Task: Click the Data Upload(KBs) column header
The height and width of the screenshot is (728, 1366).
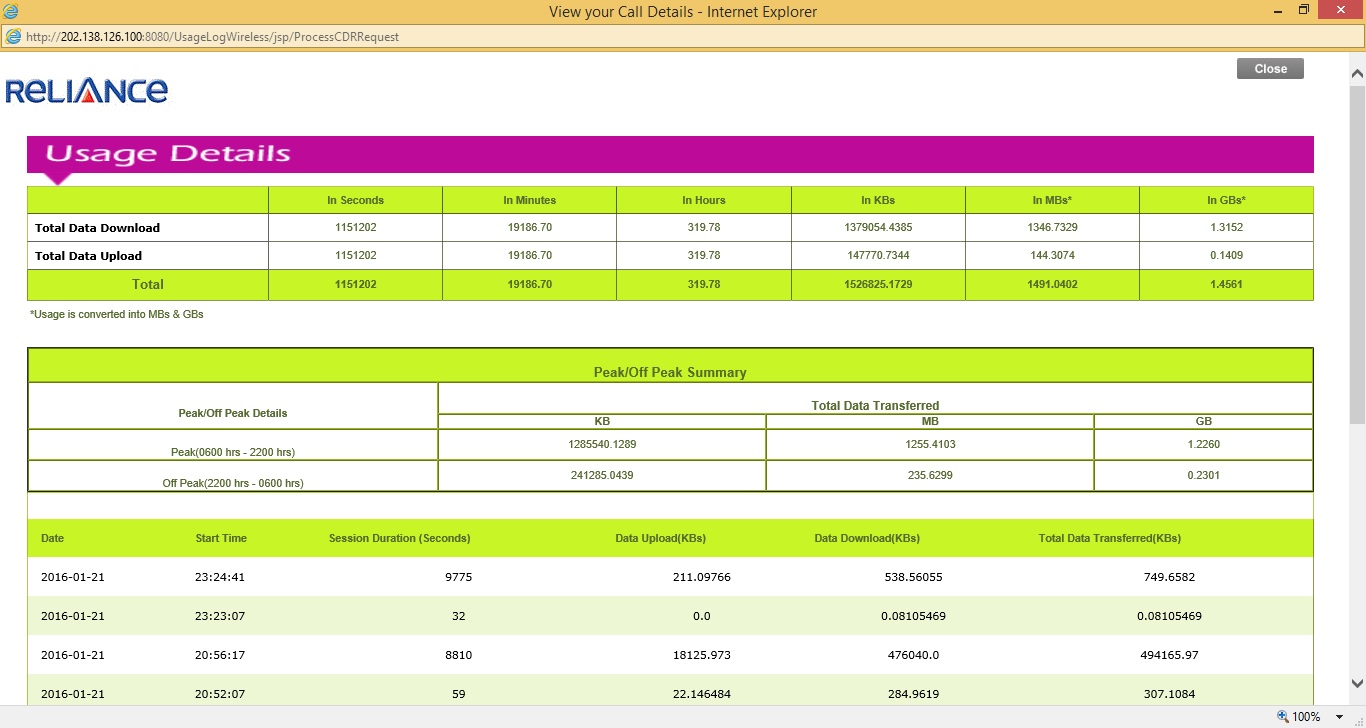Action: coord(660,538)
